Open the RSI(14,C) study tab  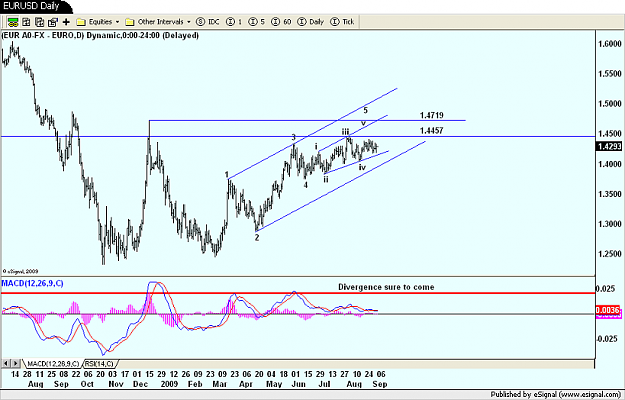(99, 364)
